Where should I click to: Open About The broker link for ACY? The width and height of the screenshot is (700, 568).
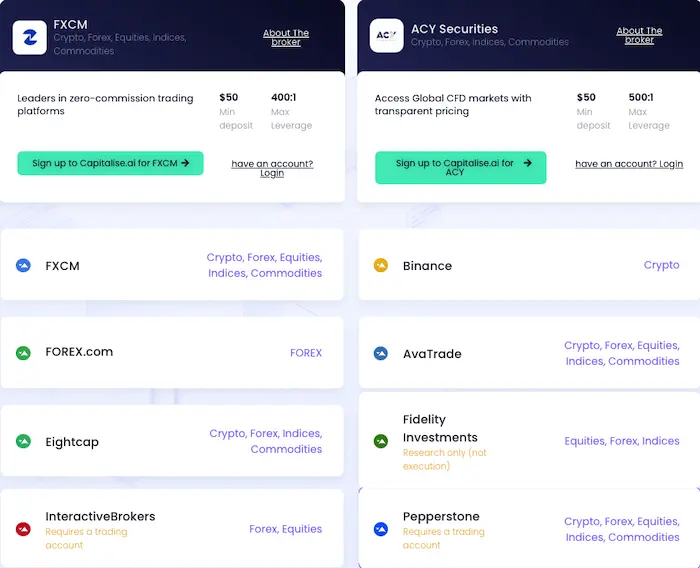[639, 35]
